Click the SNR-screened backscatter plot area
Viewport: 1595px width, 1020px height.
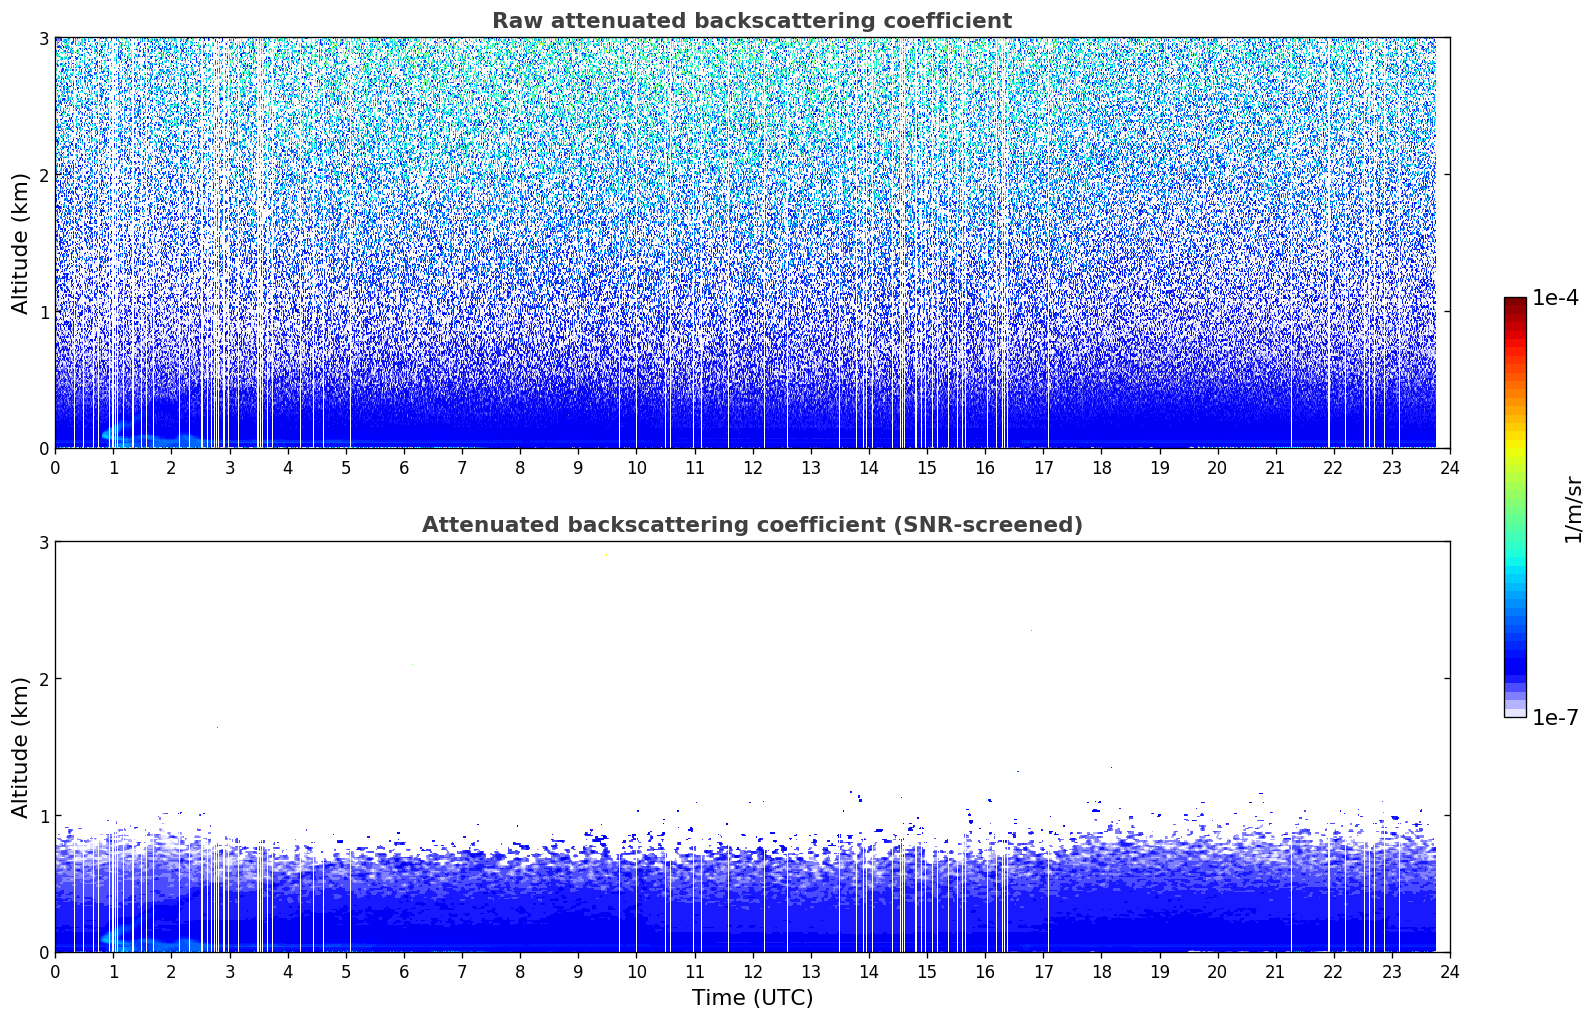[x=752, y=747]
